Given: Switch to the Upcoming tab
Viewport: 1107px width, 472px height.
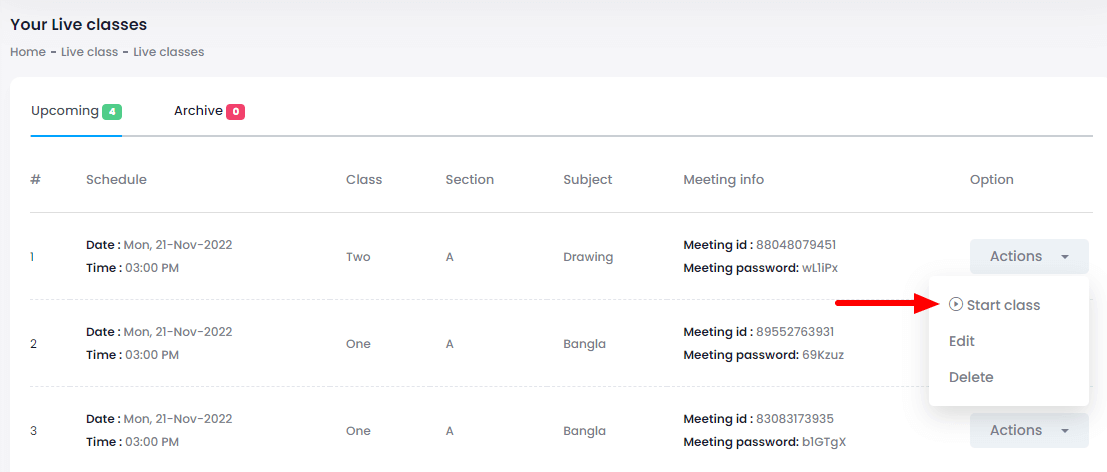Looking at the screenshot, I should (65, 111).
